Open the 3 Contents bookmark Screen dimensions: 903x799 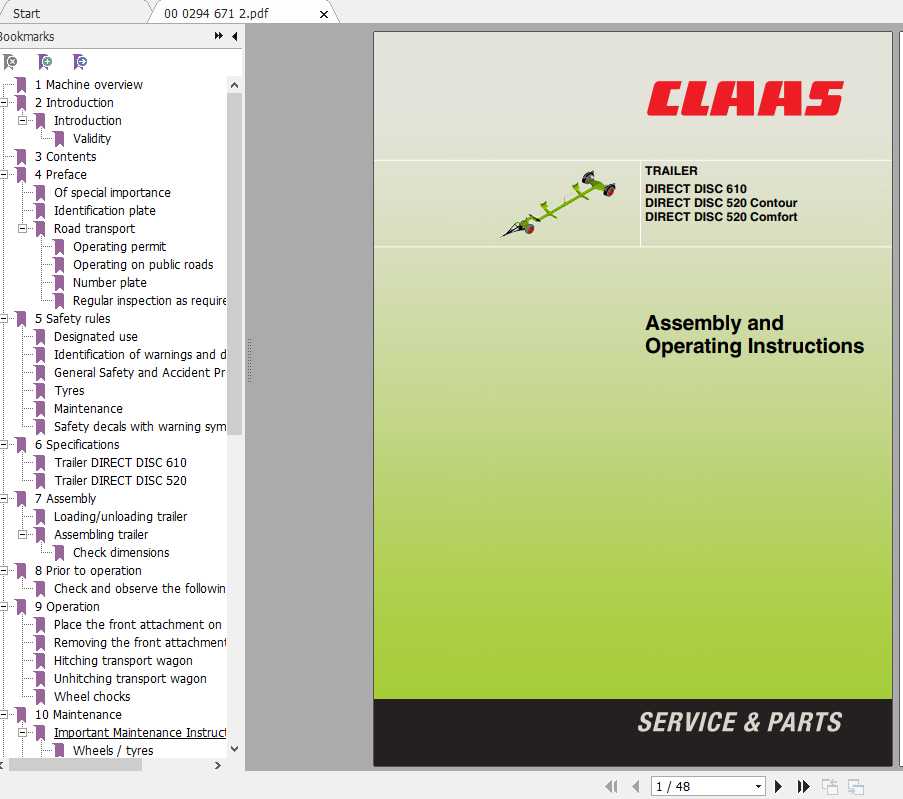(x=65, y=157)
